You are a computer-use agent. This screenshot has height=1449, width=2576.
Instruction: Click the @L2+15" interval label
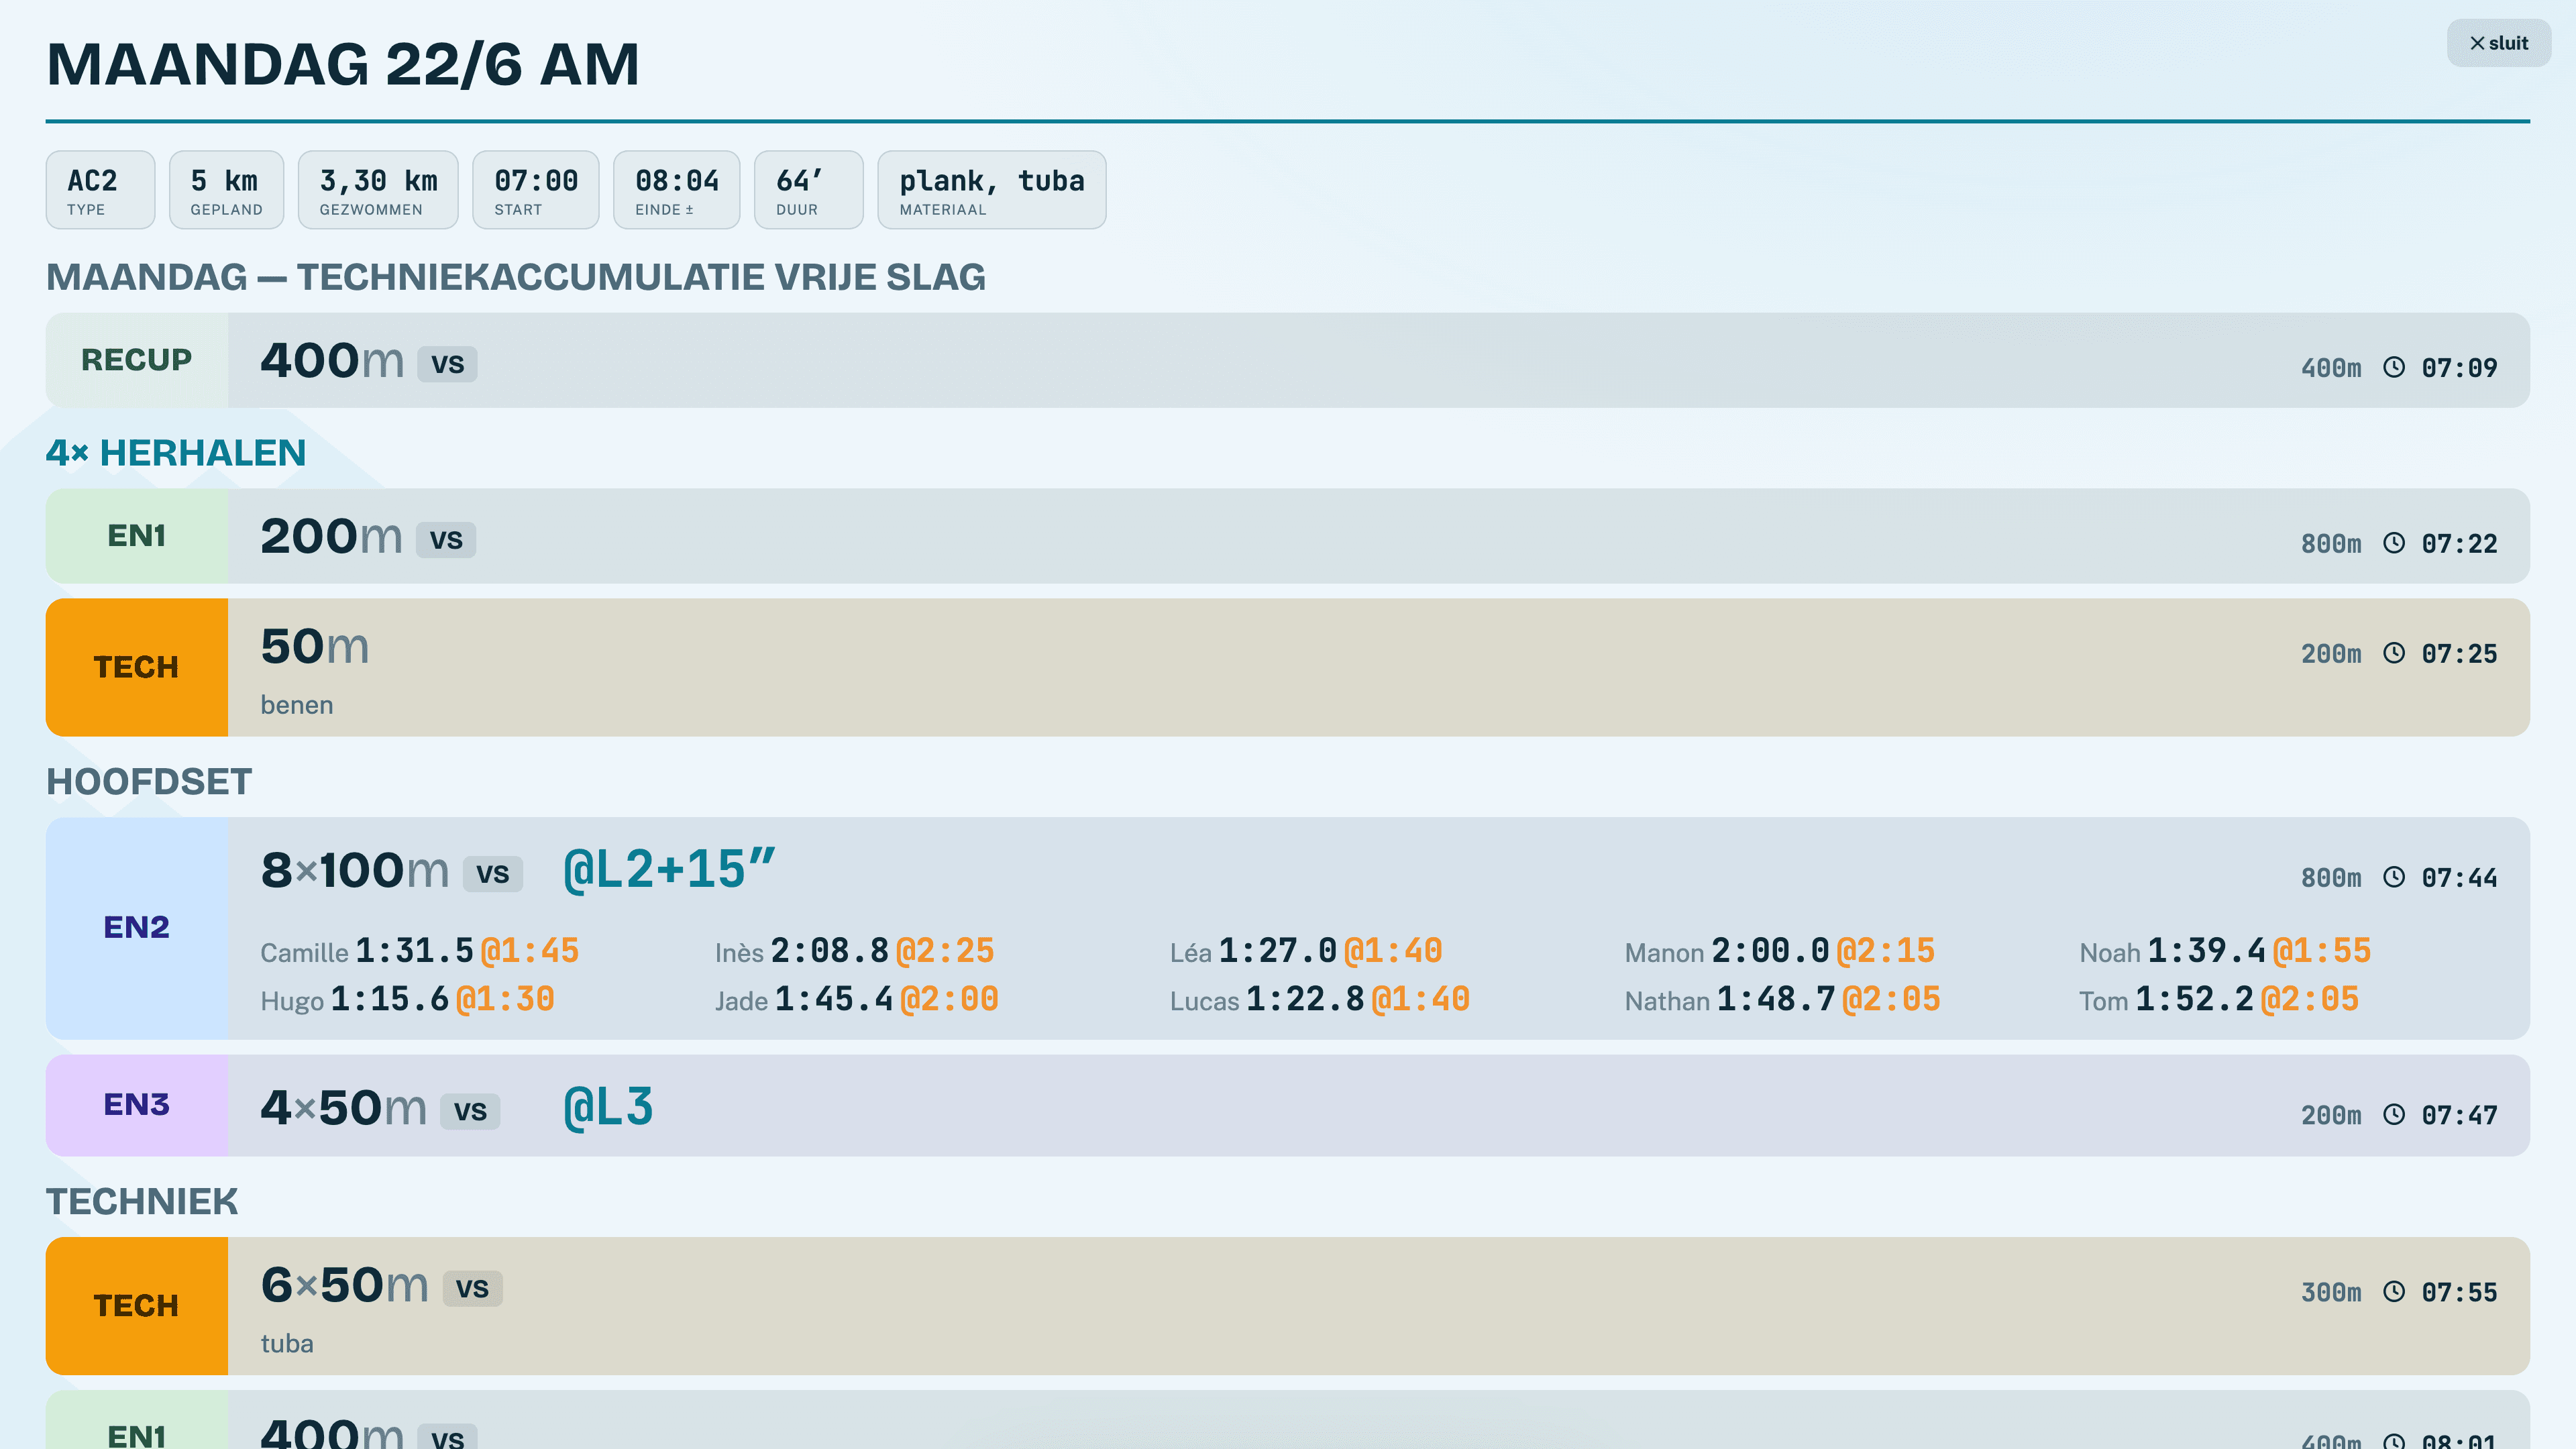coord(669,869)
